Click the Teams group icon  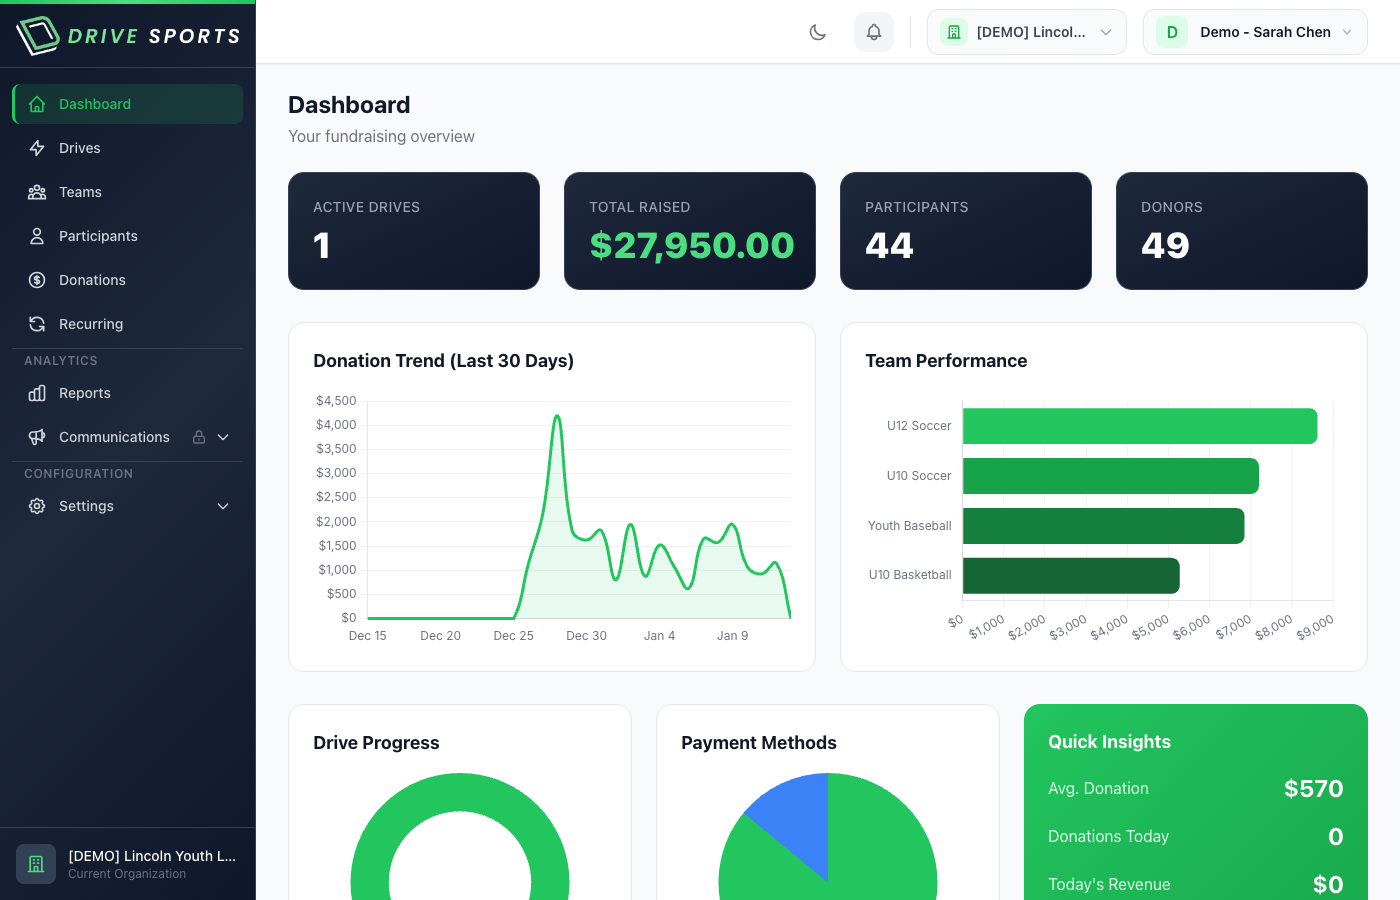pyautogui.click(x=37, y=192)
